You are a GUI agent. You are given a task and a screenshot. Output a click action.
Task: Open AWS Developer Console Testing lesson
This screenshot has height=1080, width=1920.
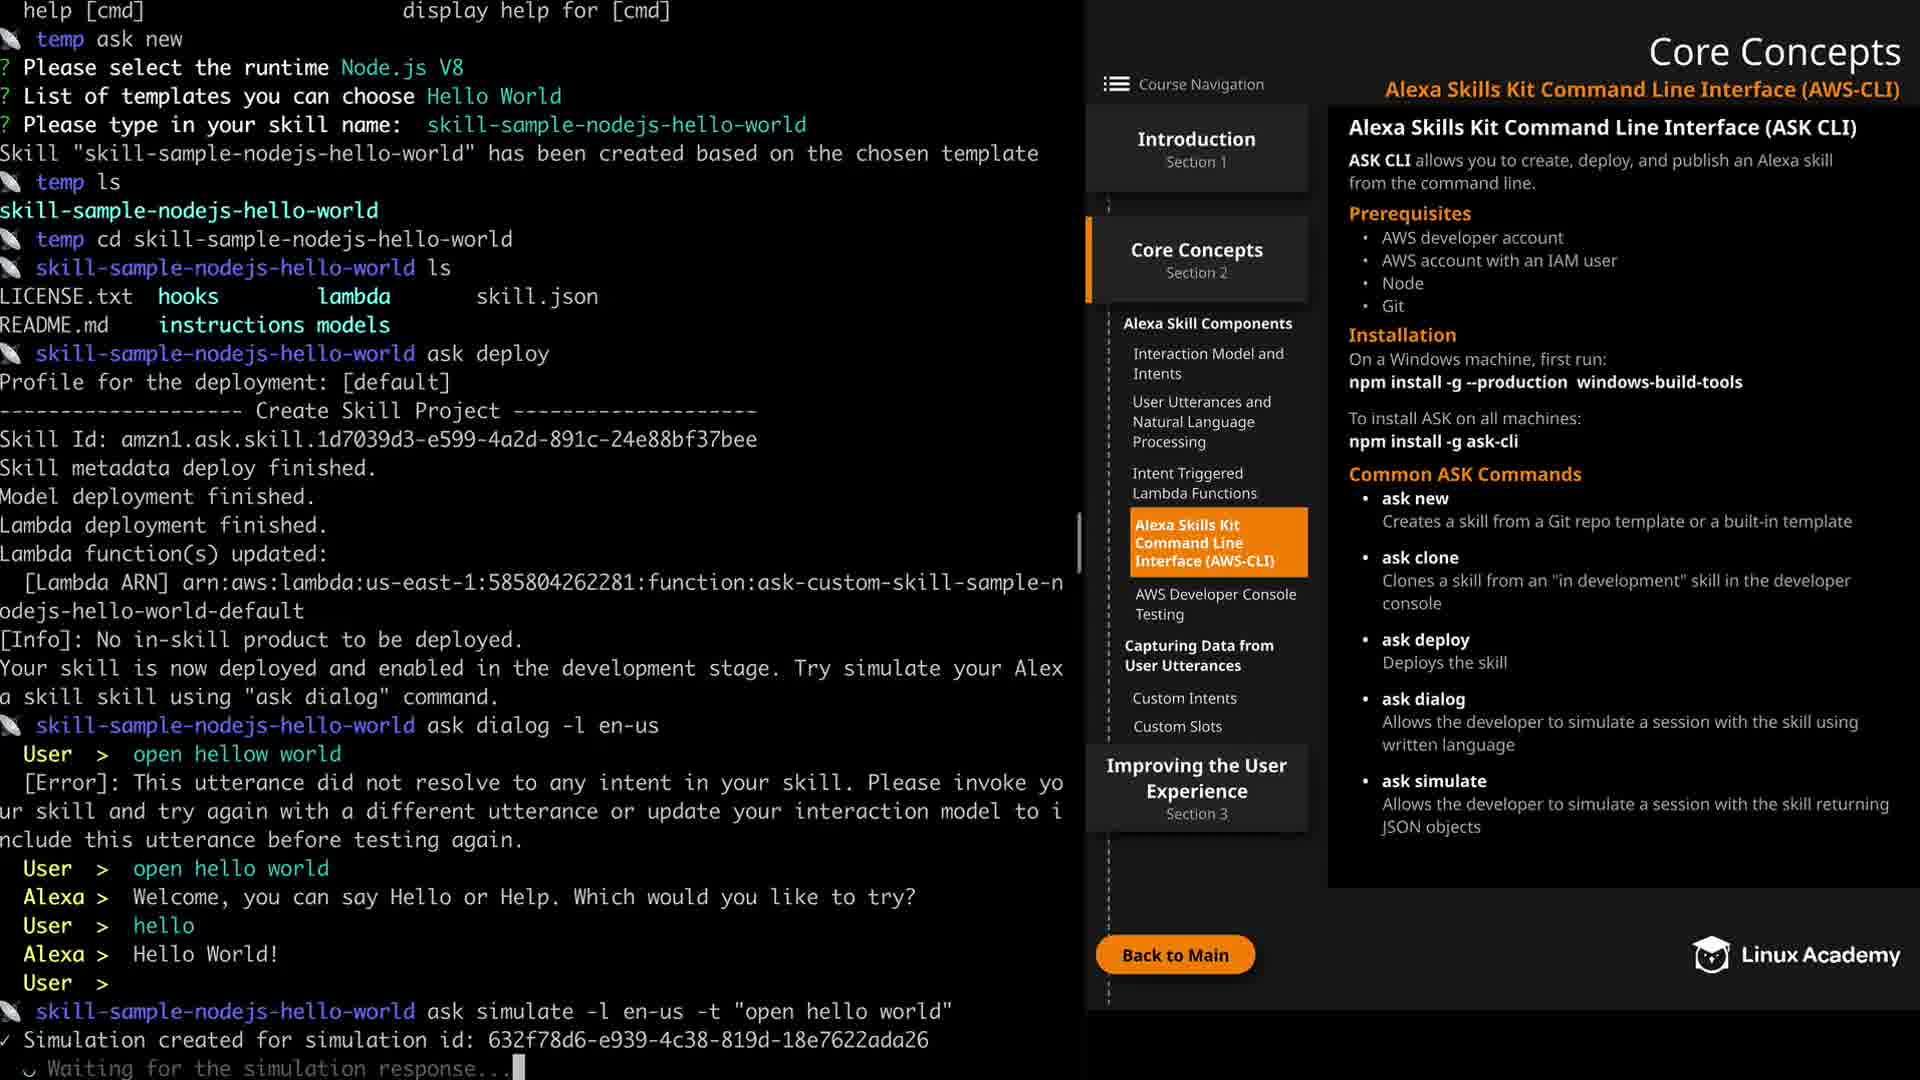tap(1215, 604)
